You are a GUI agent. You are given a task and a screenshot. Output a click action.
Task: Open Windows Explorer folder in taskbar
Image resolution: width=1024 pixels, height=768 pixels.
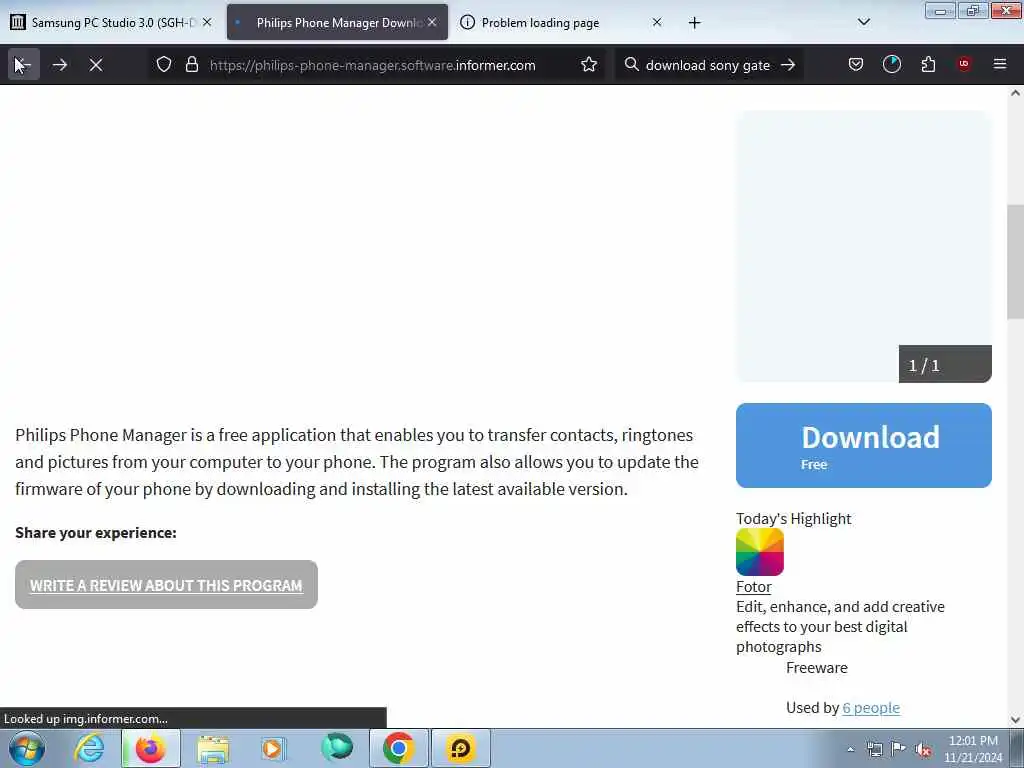tap(213, 748)
